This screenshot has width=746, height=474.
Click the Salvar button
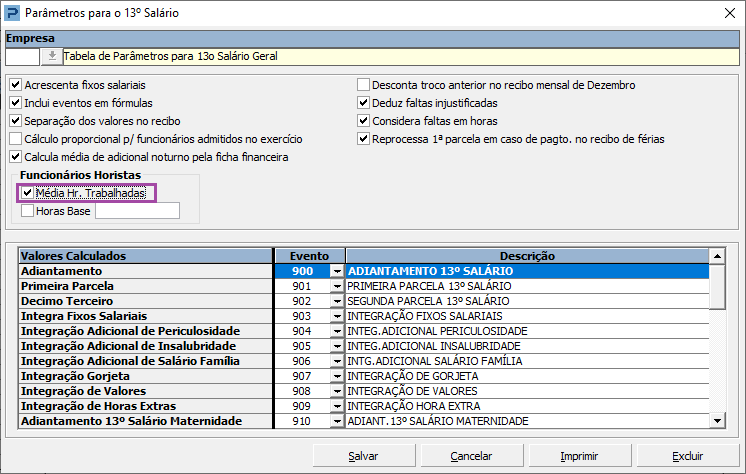[x=363, y=456]
